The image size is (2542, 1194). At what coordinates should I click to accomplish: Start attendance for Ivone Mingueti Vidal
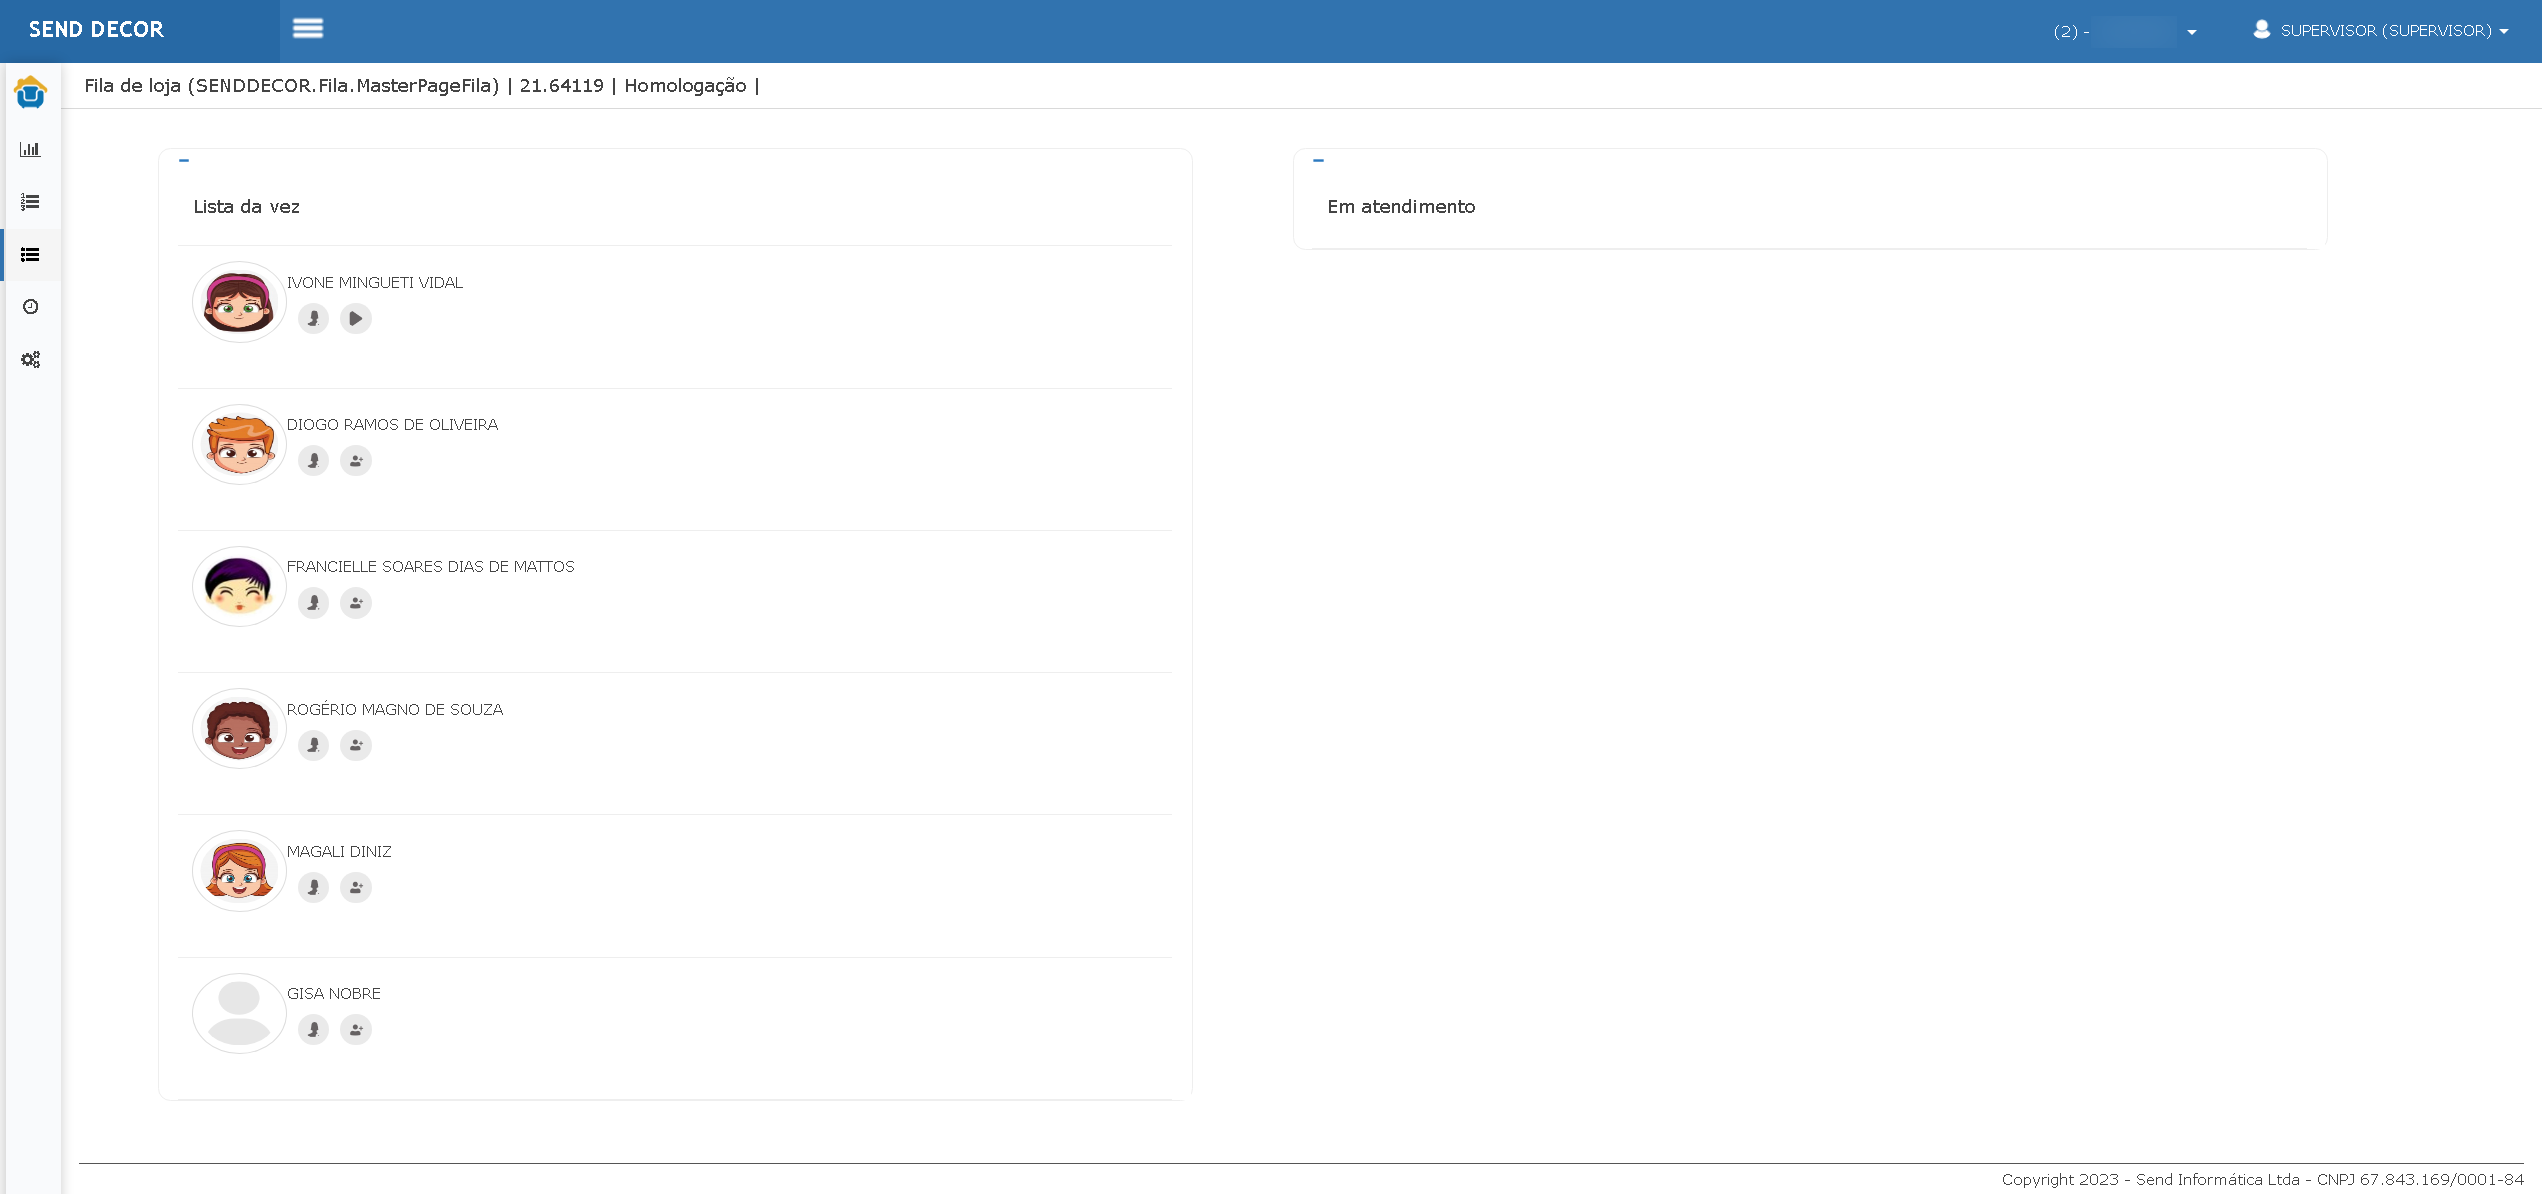pyautogui.click(x=356, y=319)
